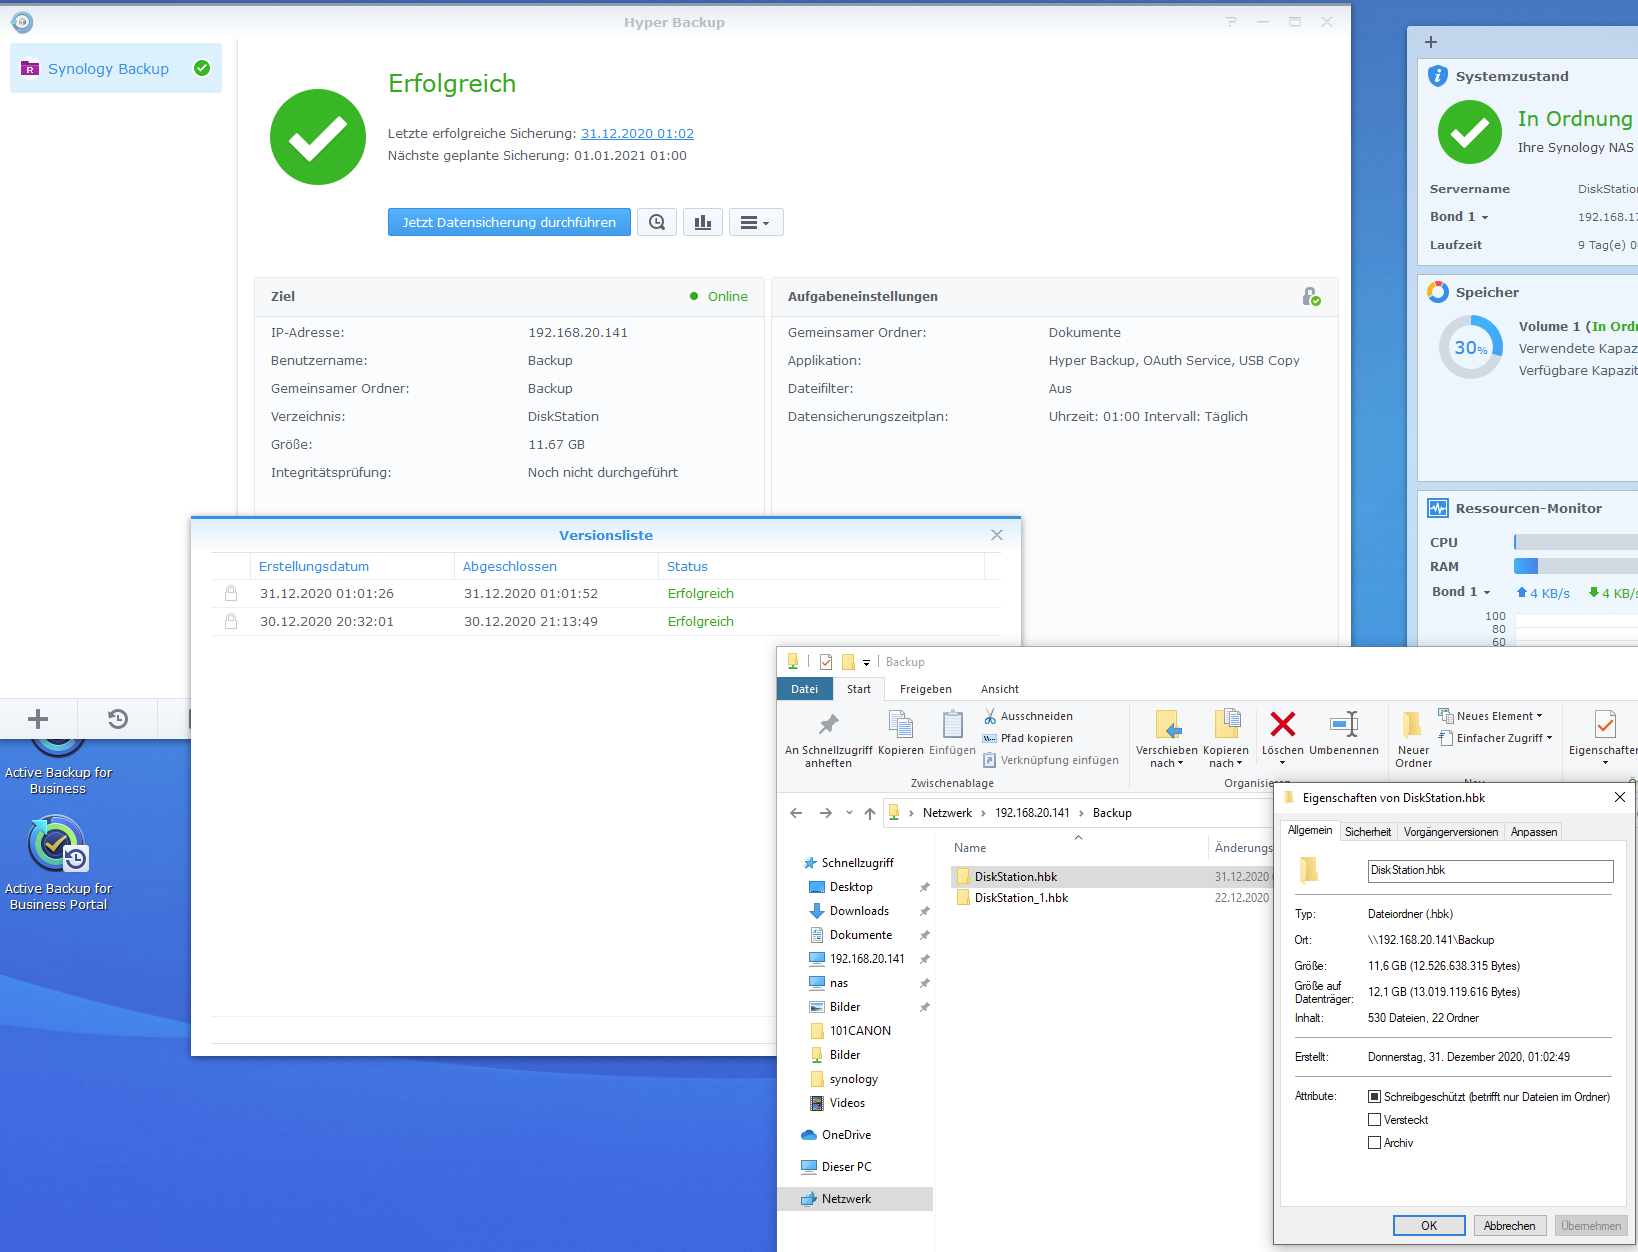Add a new backup task with plus icon
1638x1252 pixels.
coord(38,719)
